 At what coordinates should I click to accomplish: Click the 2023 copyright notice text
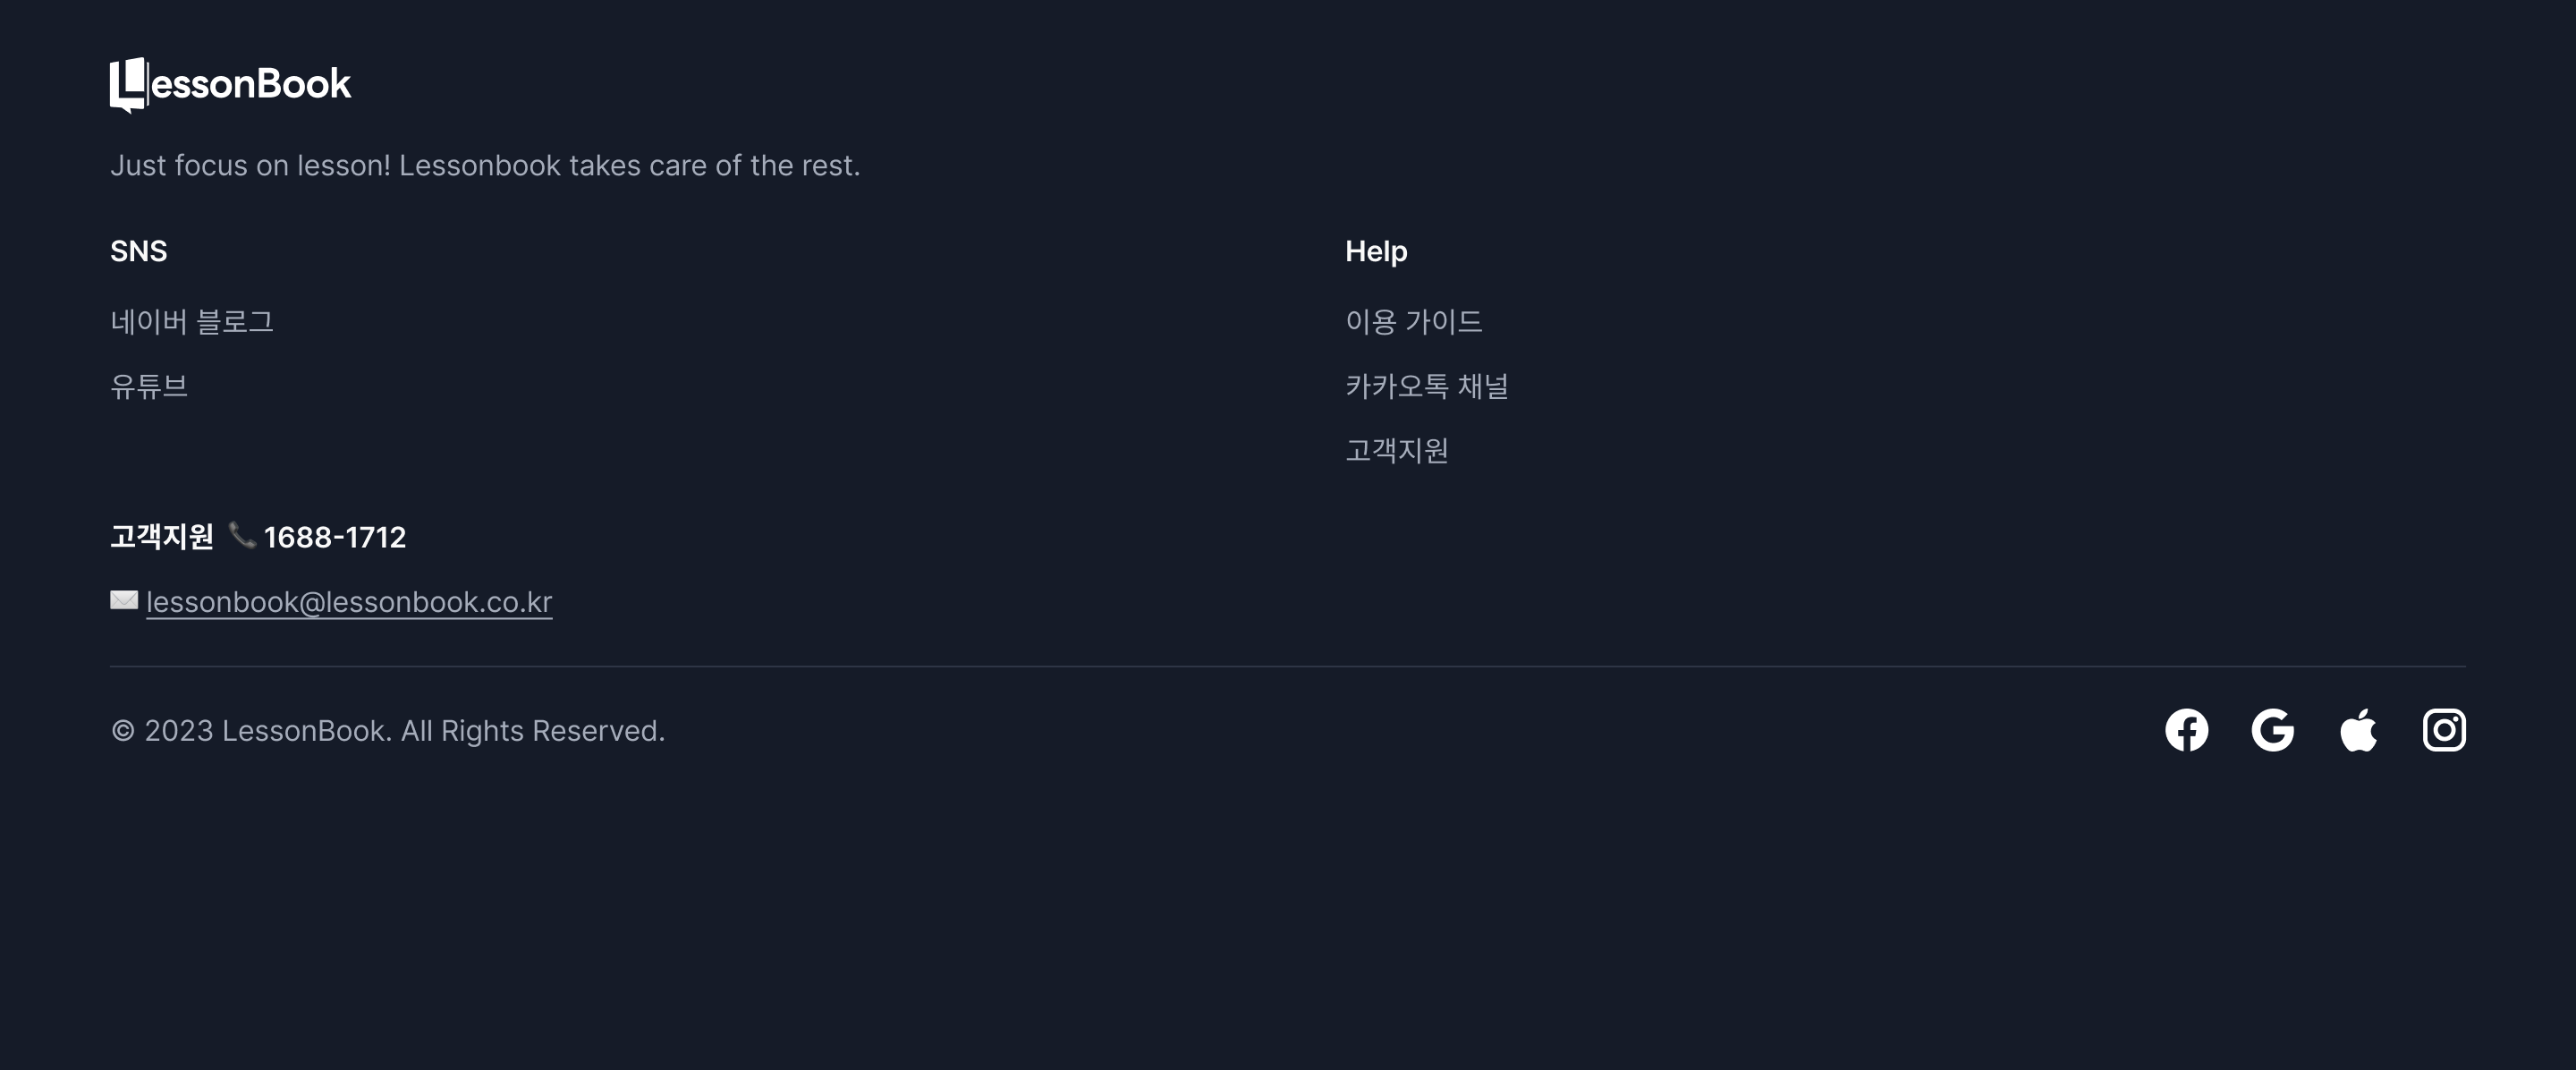(x=387, y=731)
